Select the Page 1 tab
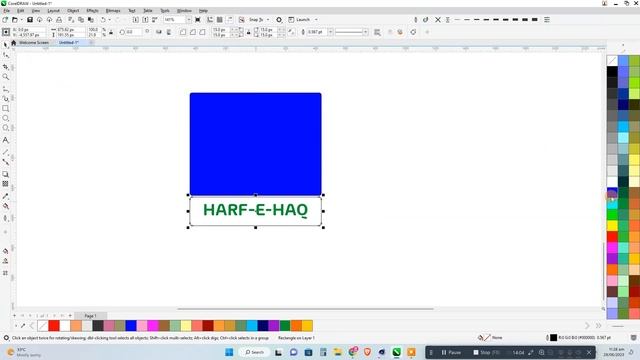 90,316
